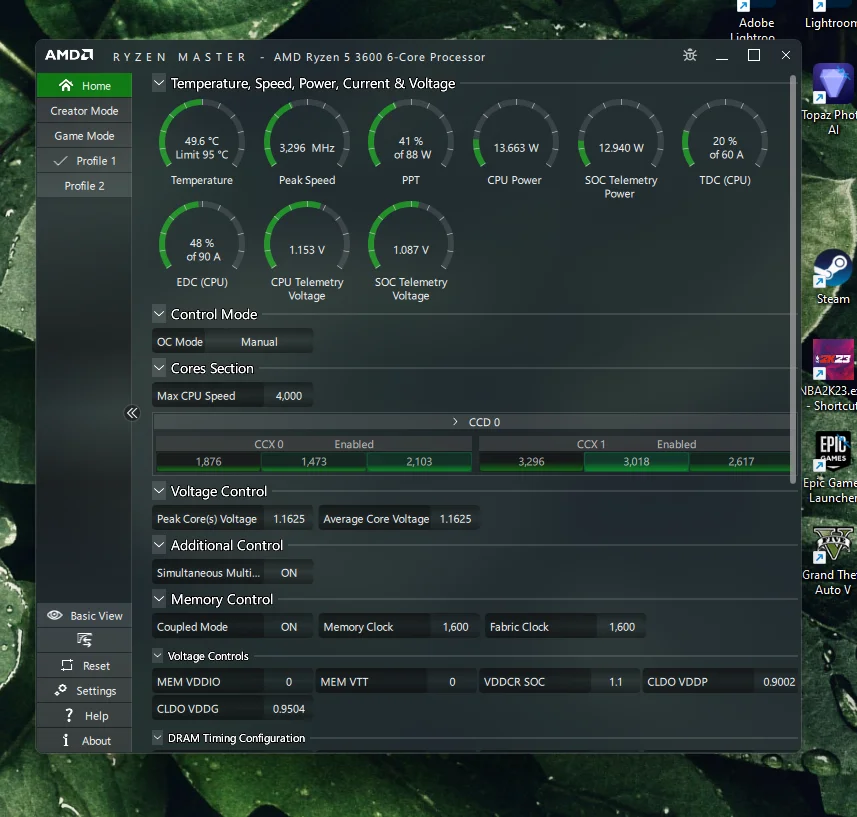Click the core bar showing 3,296
The image size is (857, 817).
coord(531,461)
